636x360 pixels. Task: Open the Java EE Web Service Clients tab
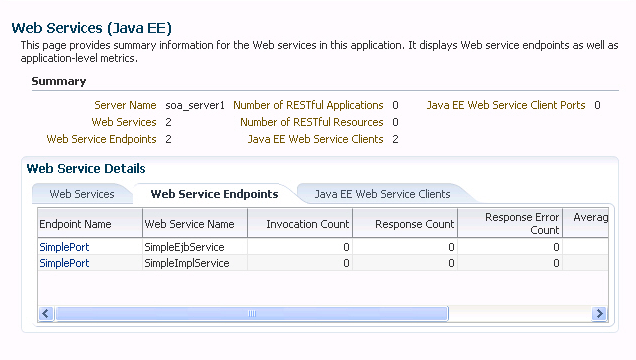coord(382,194)
